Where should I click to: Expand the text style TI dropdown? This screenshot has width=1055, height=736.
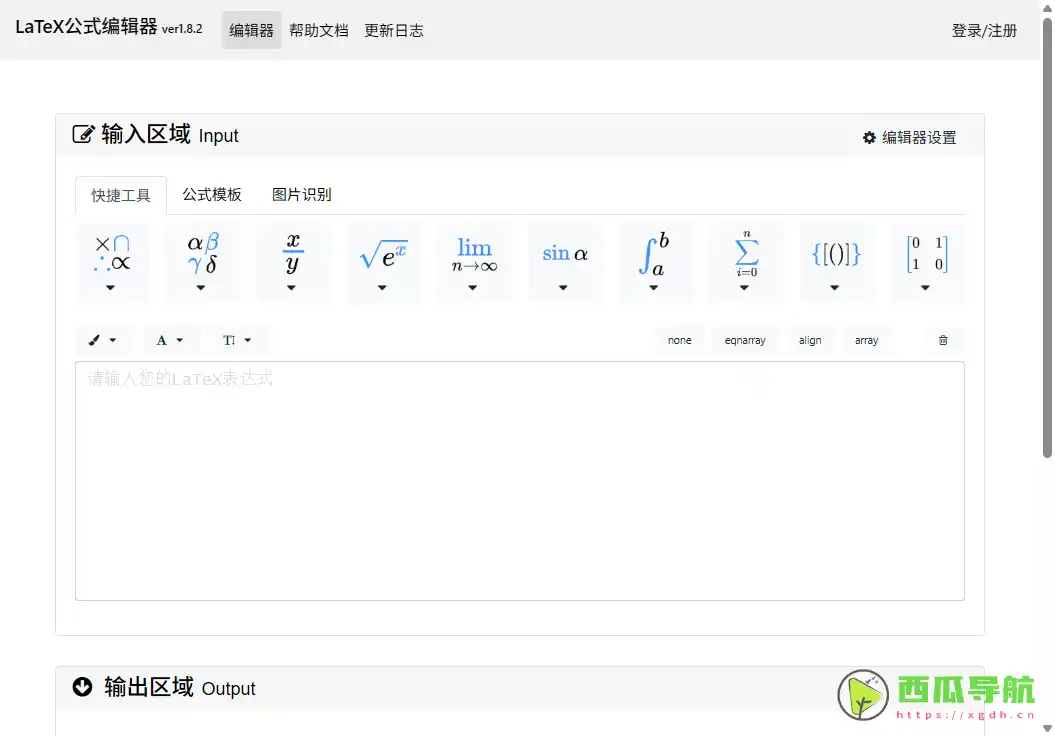[238, 340]
